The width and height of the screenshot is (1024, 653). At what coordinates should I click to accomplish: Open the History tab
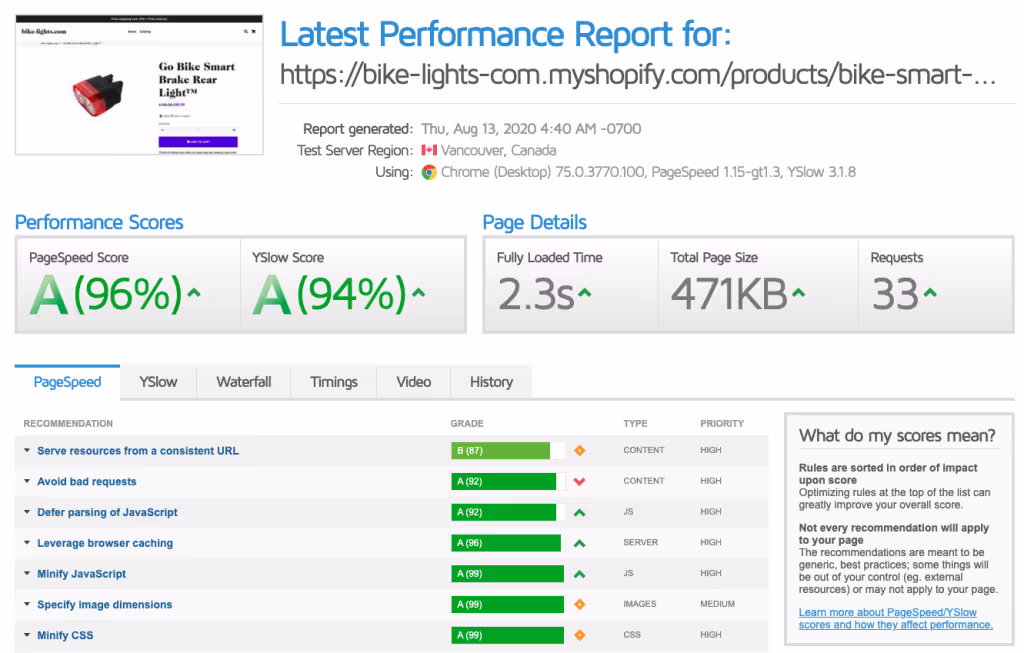pyautogui.click(x=491, y=382)
